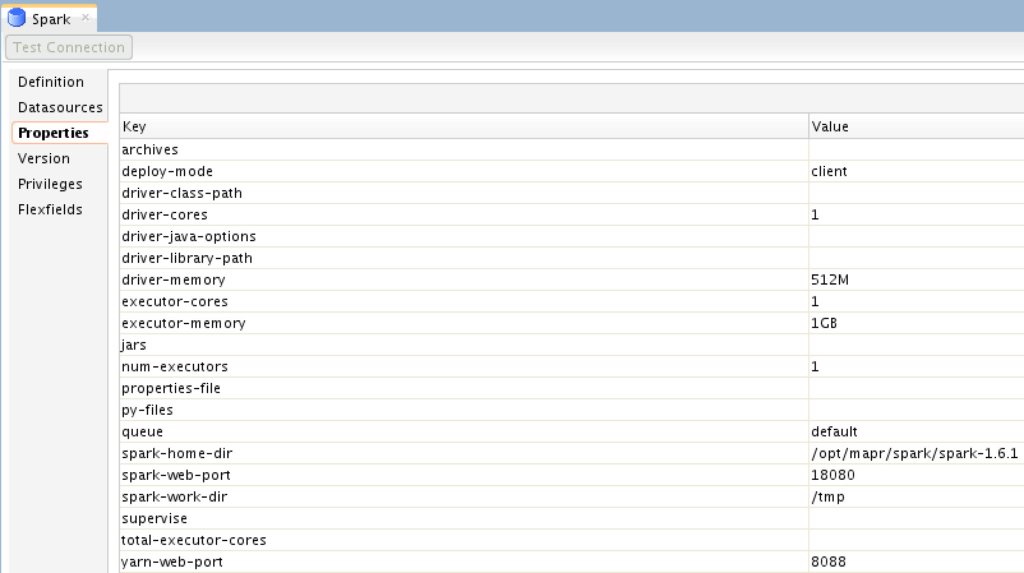Select the supervise key
Viewport: 1024px width, 573px height.
point(154,518)
